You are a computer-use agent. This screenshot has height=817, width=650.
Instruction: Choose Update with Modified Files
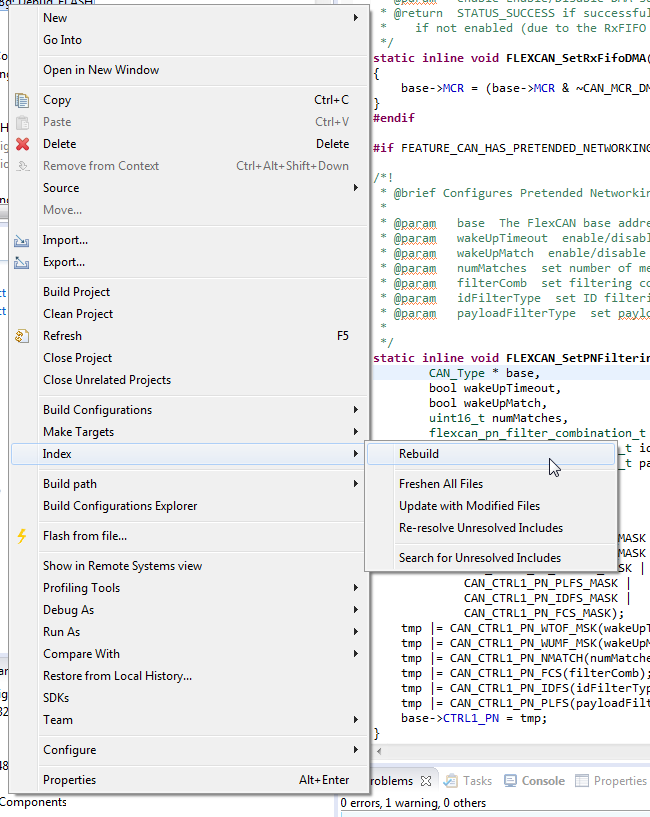coord(491,506)
